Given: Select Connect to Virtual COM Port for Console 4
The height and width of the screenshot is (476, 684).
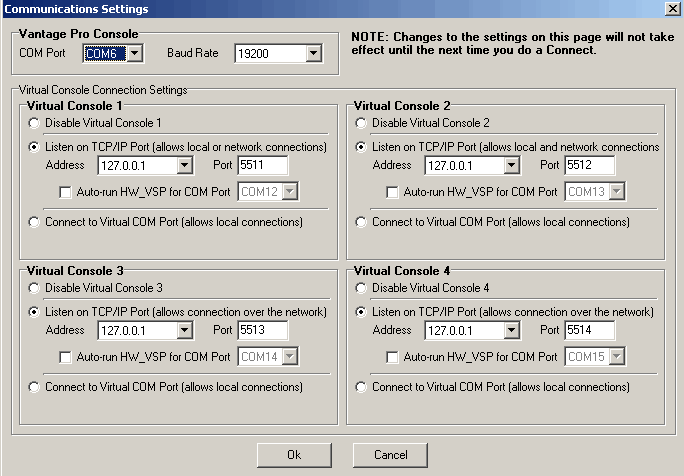Looking at the screenshot, I should coord(363,387).
